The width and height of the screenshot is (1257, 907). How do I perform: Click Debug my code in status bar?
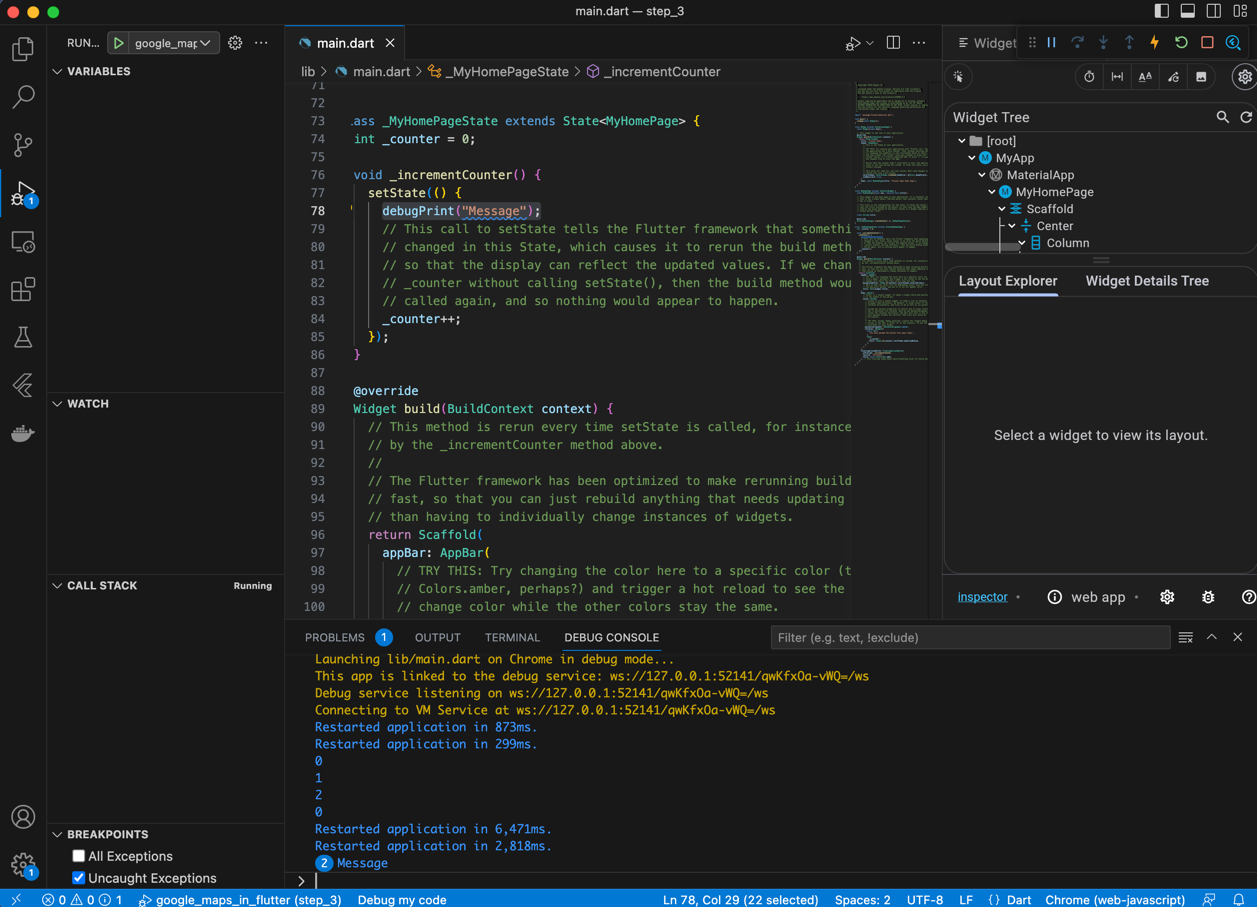(x=402, y=899)
